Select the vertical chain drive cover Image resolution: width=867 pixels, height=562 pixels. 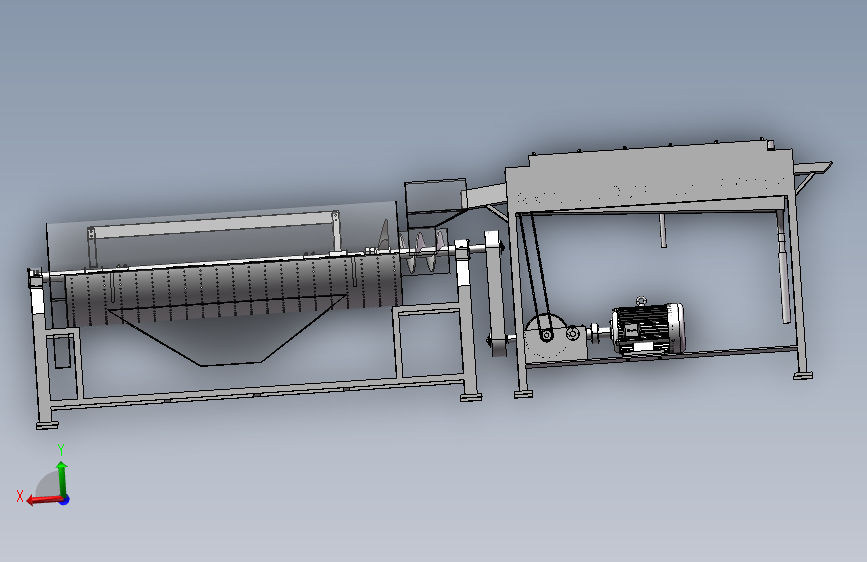coord(496,293)
